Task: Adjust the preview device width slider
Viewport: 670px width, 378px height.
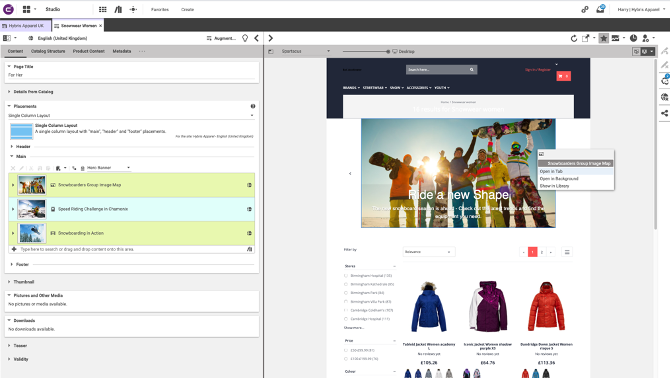Action: pos(388,51)
